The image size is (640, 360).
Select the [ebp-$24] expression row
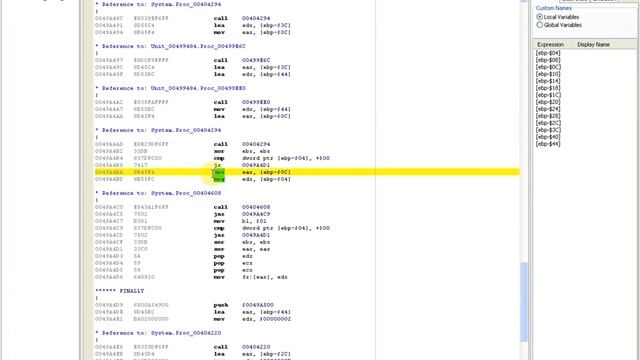coord(548,109)
